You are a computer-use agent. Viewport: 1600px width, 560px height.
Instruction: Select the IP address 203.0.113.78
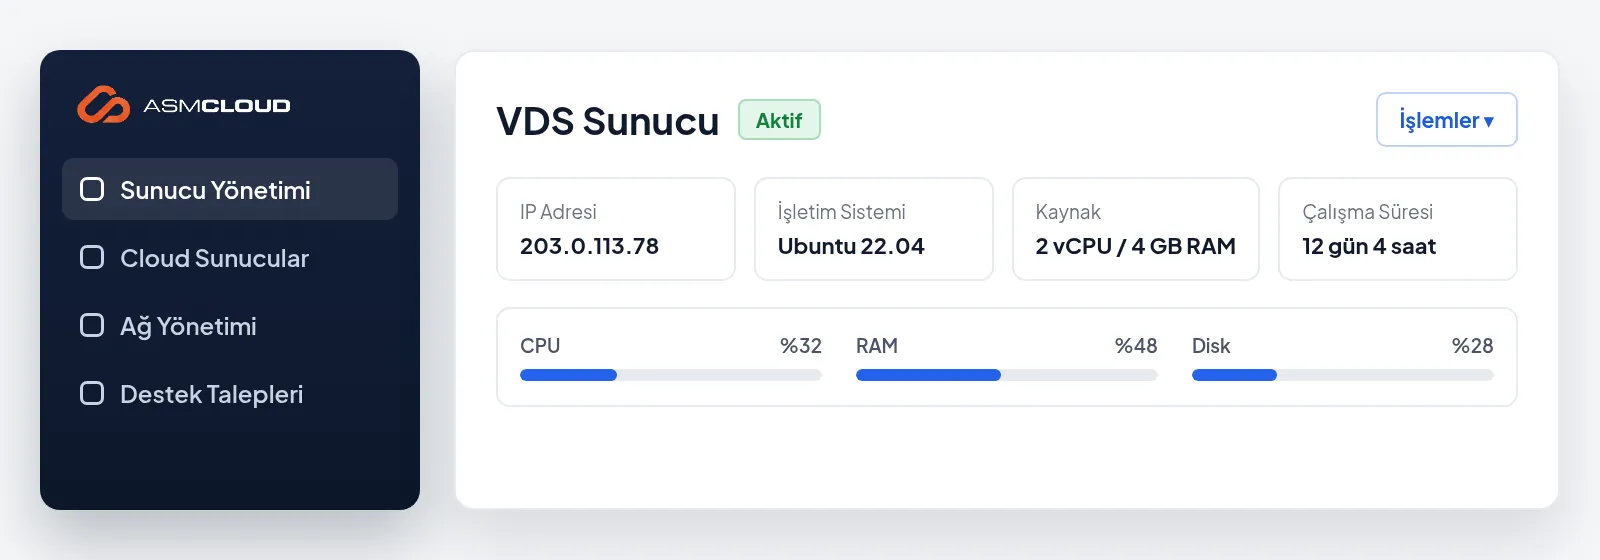coord(589,246)
